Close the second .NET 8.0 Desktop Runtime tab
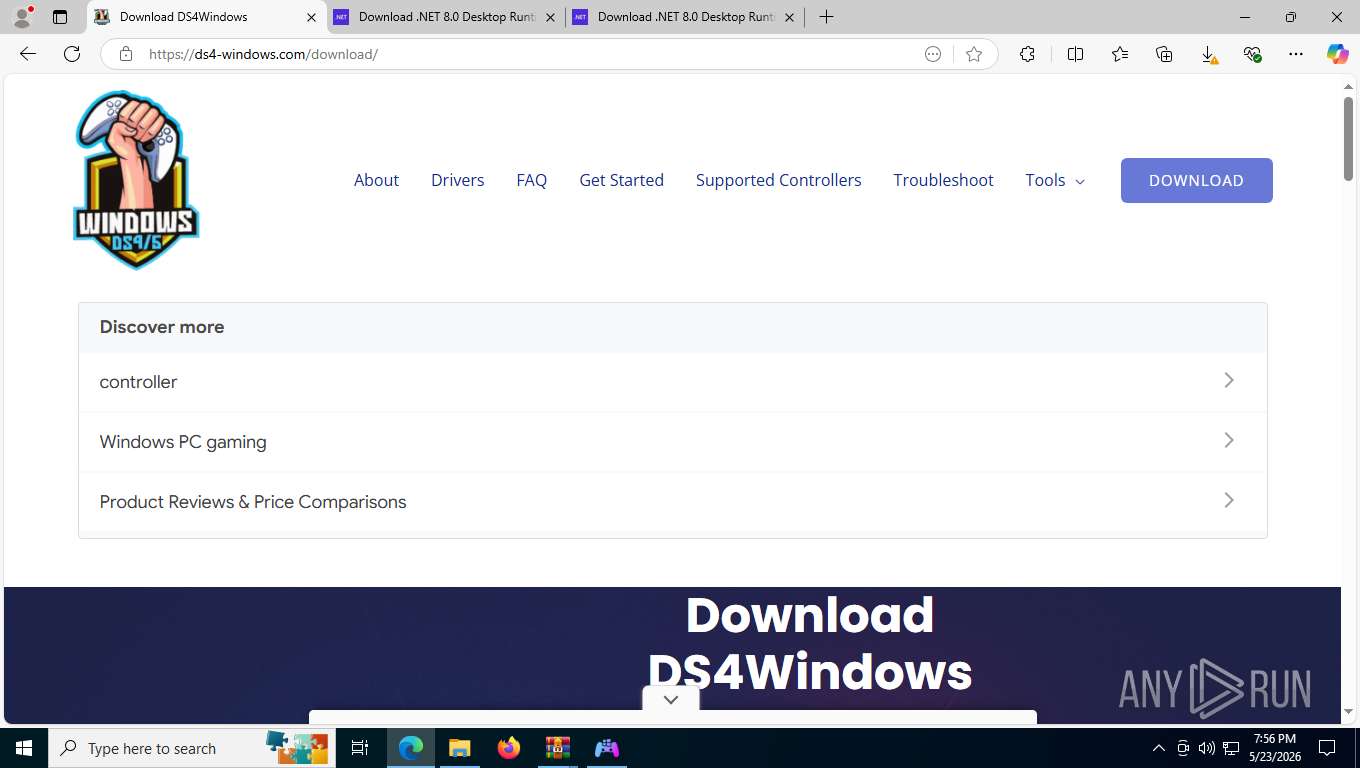The image size is (1360, 768). [x=550, y=17]
